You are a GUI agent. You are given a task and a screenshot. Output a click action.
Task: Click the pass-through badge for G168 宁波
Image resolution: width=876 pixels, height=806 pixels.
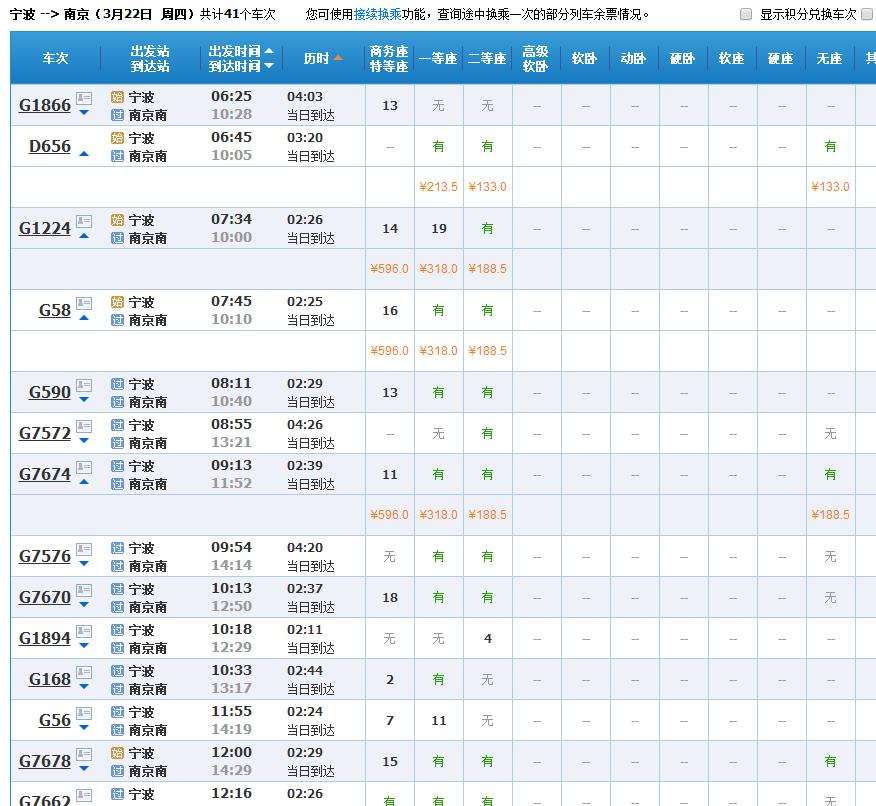[x=117, y=671]
